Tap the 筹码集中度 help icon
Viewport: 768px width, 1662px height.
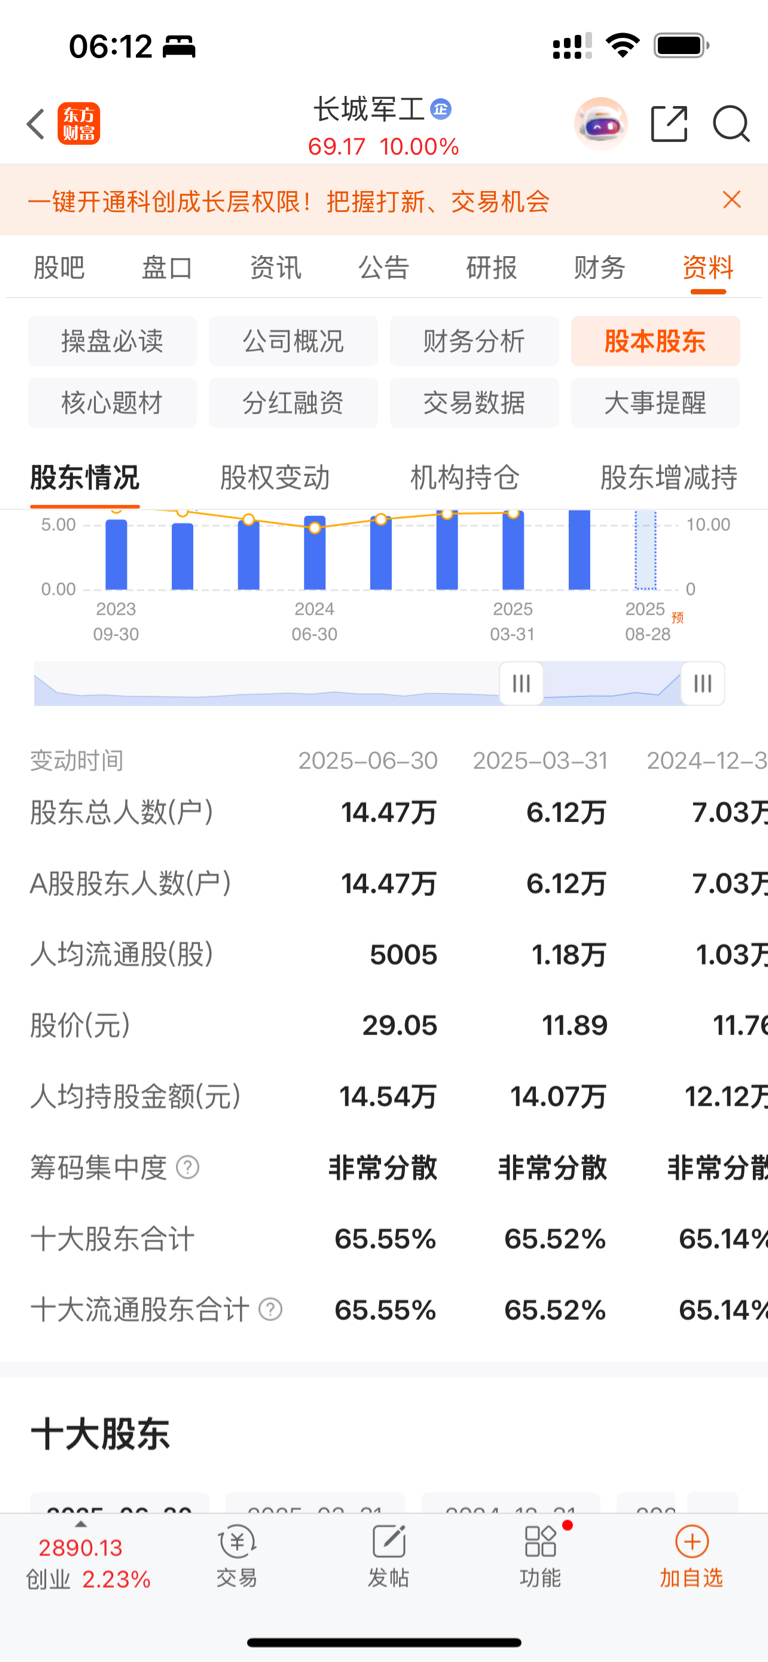coord(188,1167)
